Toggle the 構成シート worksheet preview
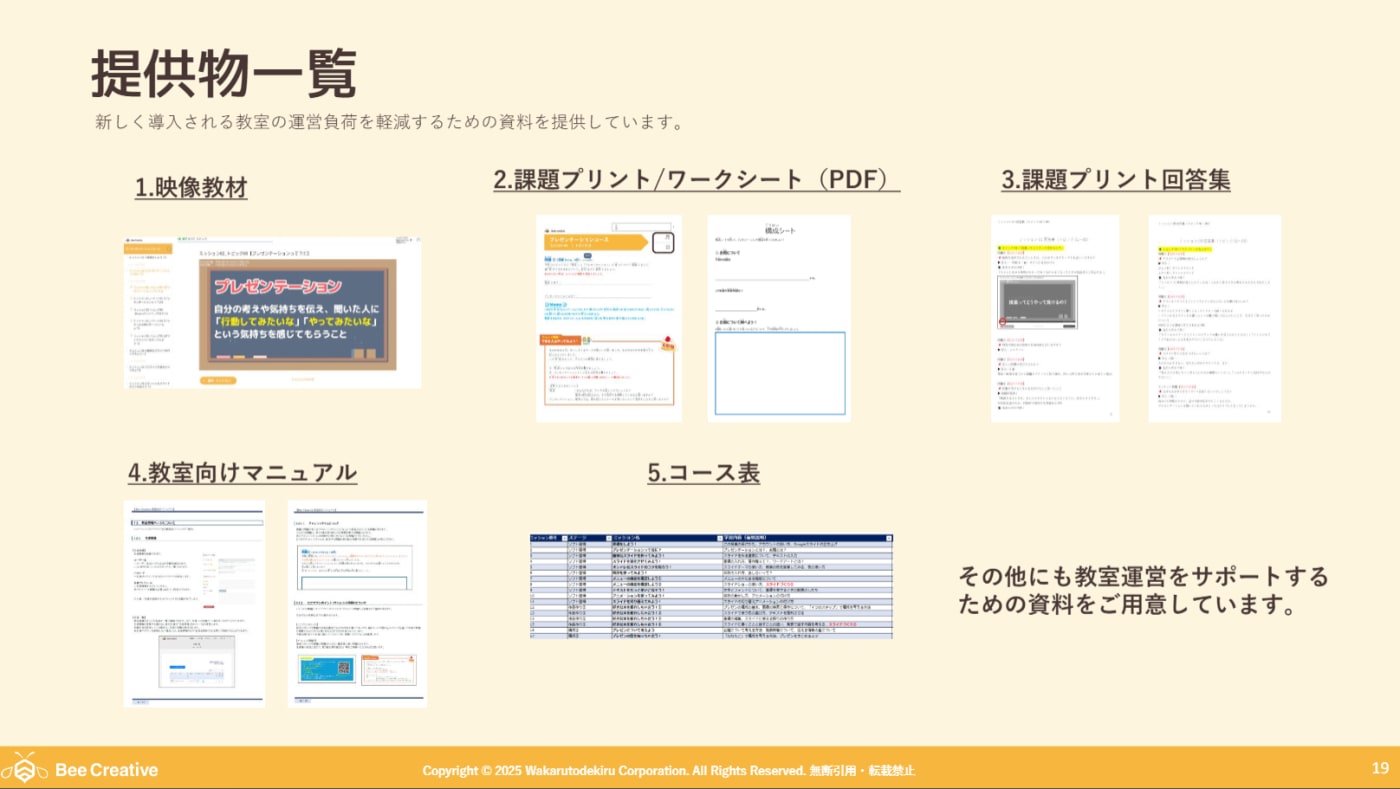 (x=778, y=318)
